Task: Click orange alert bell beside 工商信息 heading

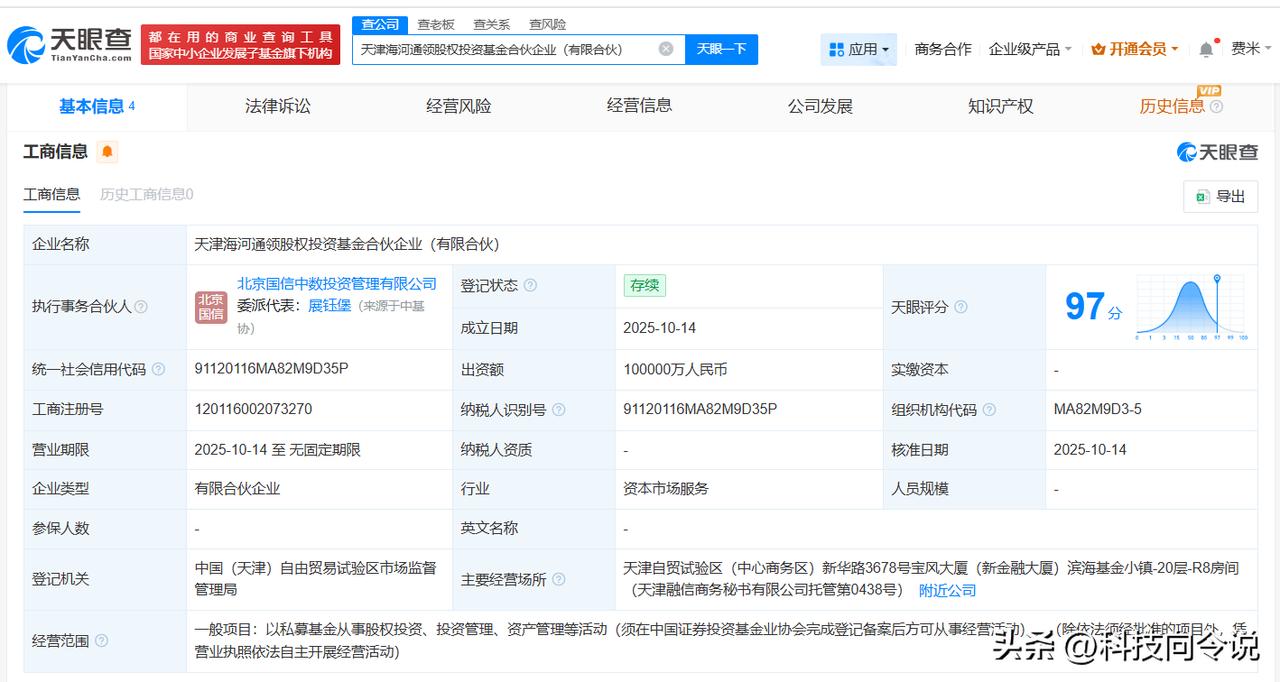Action: (107, 152)
